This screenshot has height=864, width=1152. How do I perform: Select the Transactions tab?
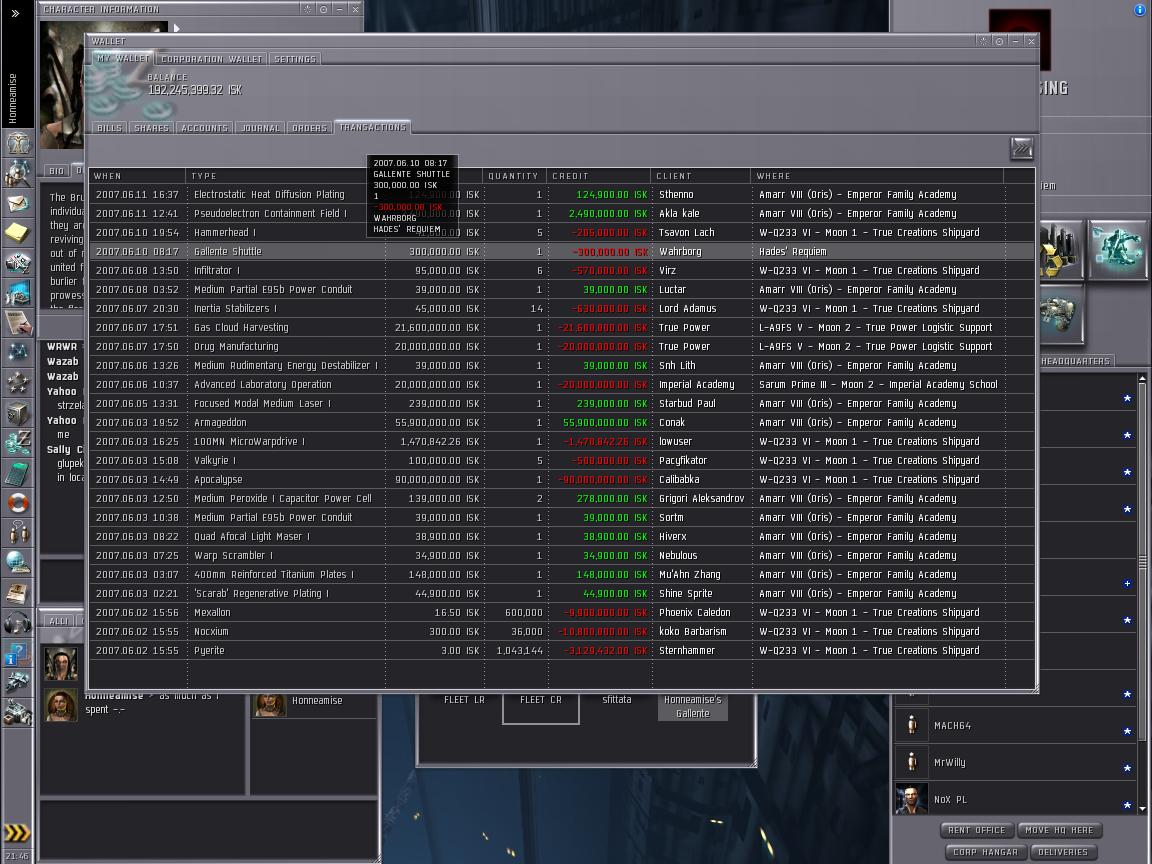coord(372,127)
